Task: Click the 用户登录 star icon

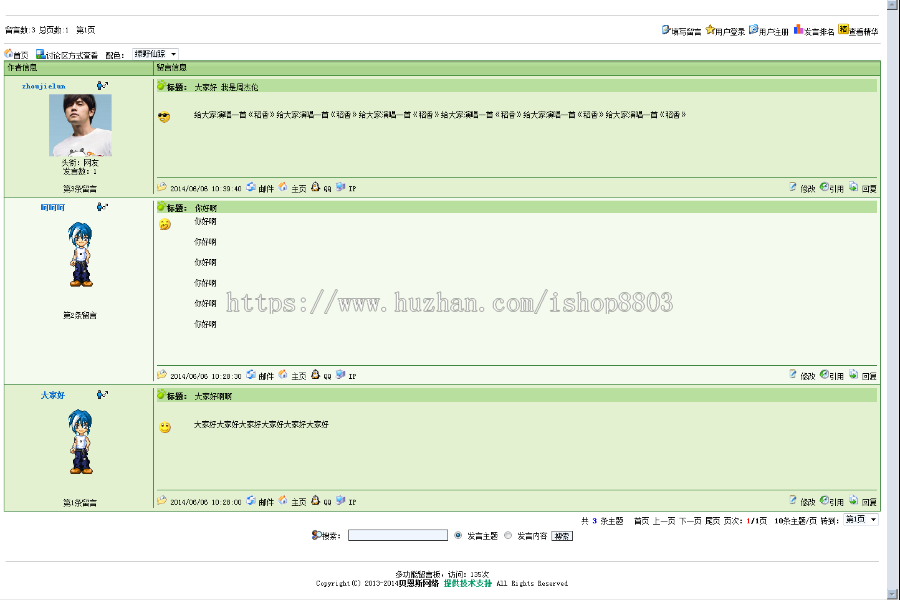Action: 710,29
